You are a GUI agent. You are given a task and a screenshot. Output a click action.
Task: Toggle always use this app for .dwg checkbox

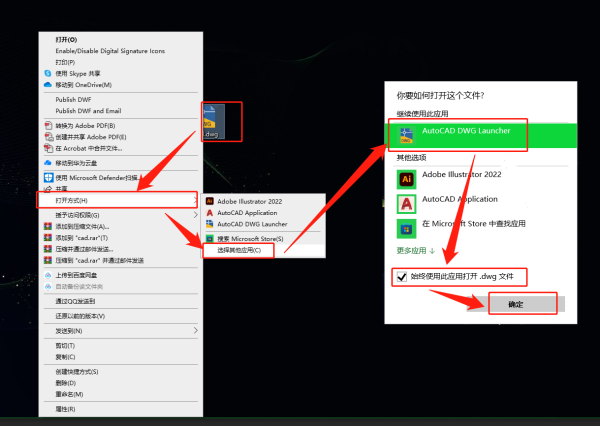point(401,276)
